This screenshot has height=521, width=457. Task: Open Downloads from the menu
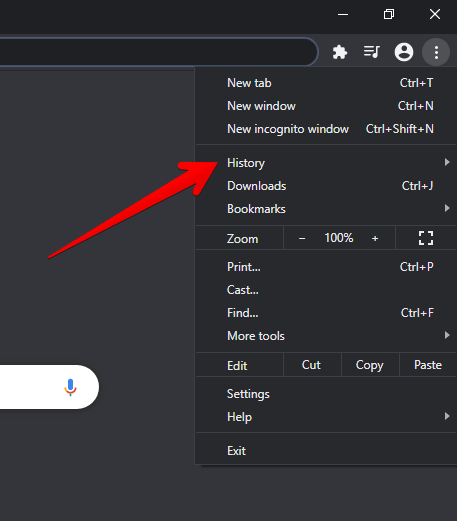pyautogui.click(x=325, y=186)
